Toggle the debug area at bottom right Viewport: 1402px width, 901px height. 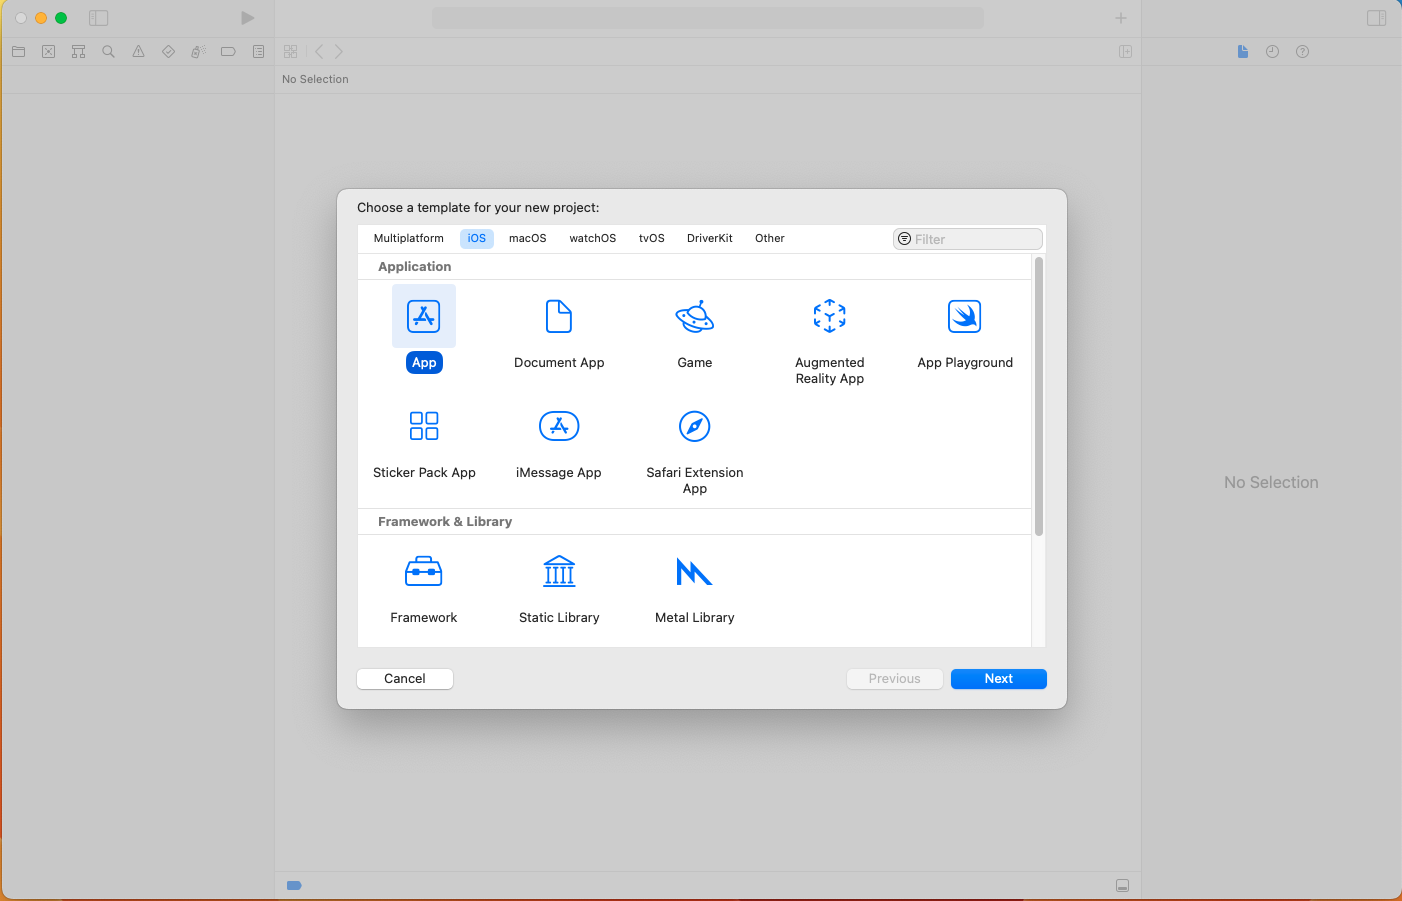click(x=1122, y=886)
